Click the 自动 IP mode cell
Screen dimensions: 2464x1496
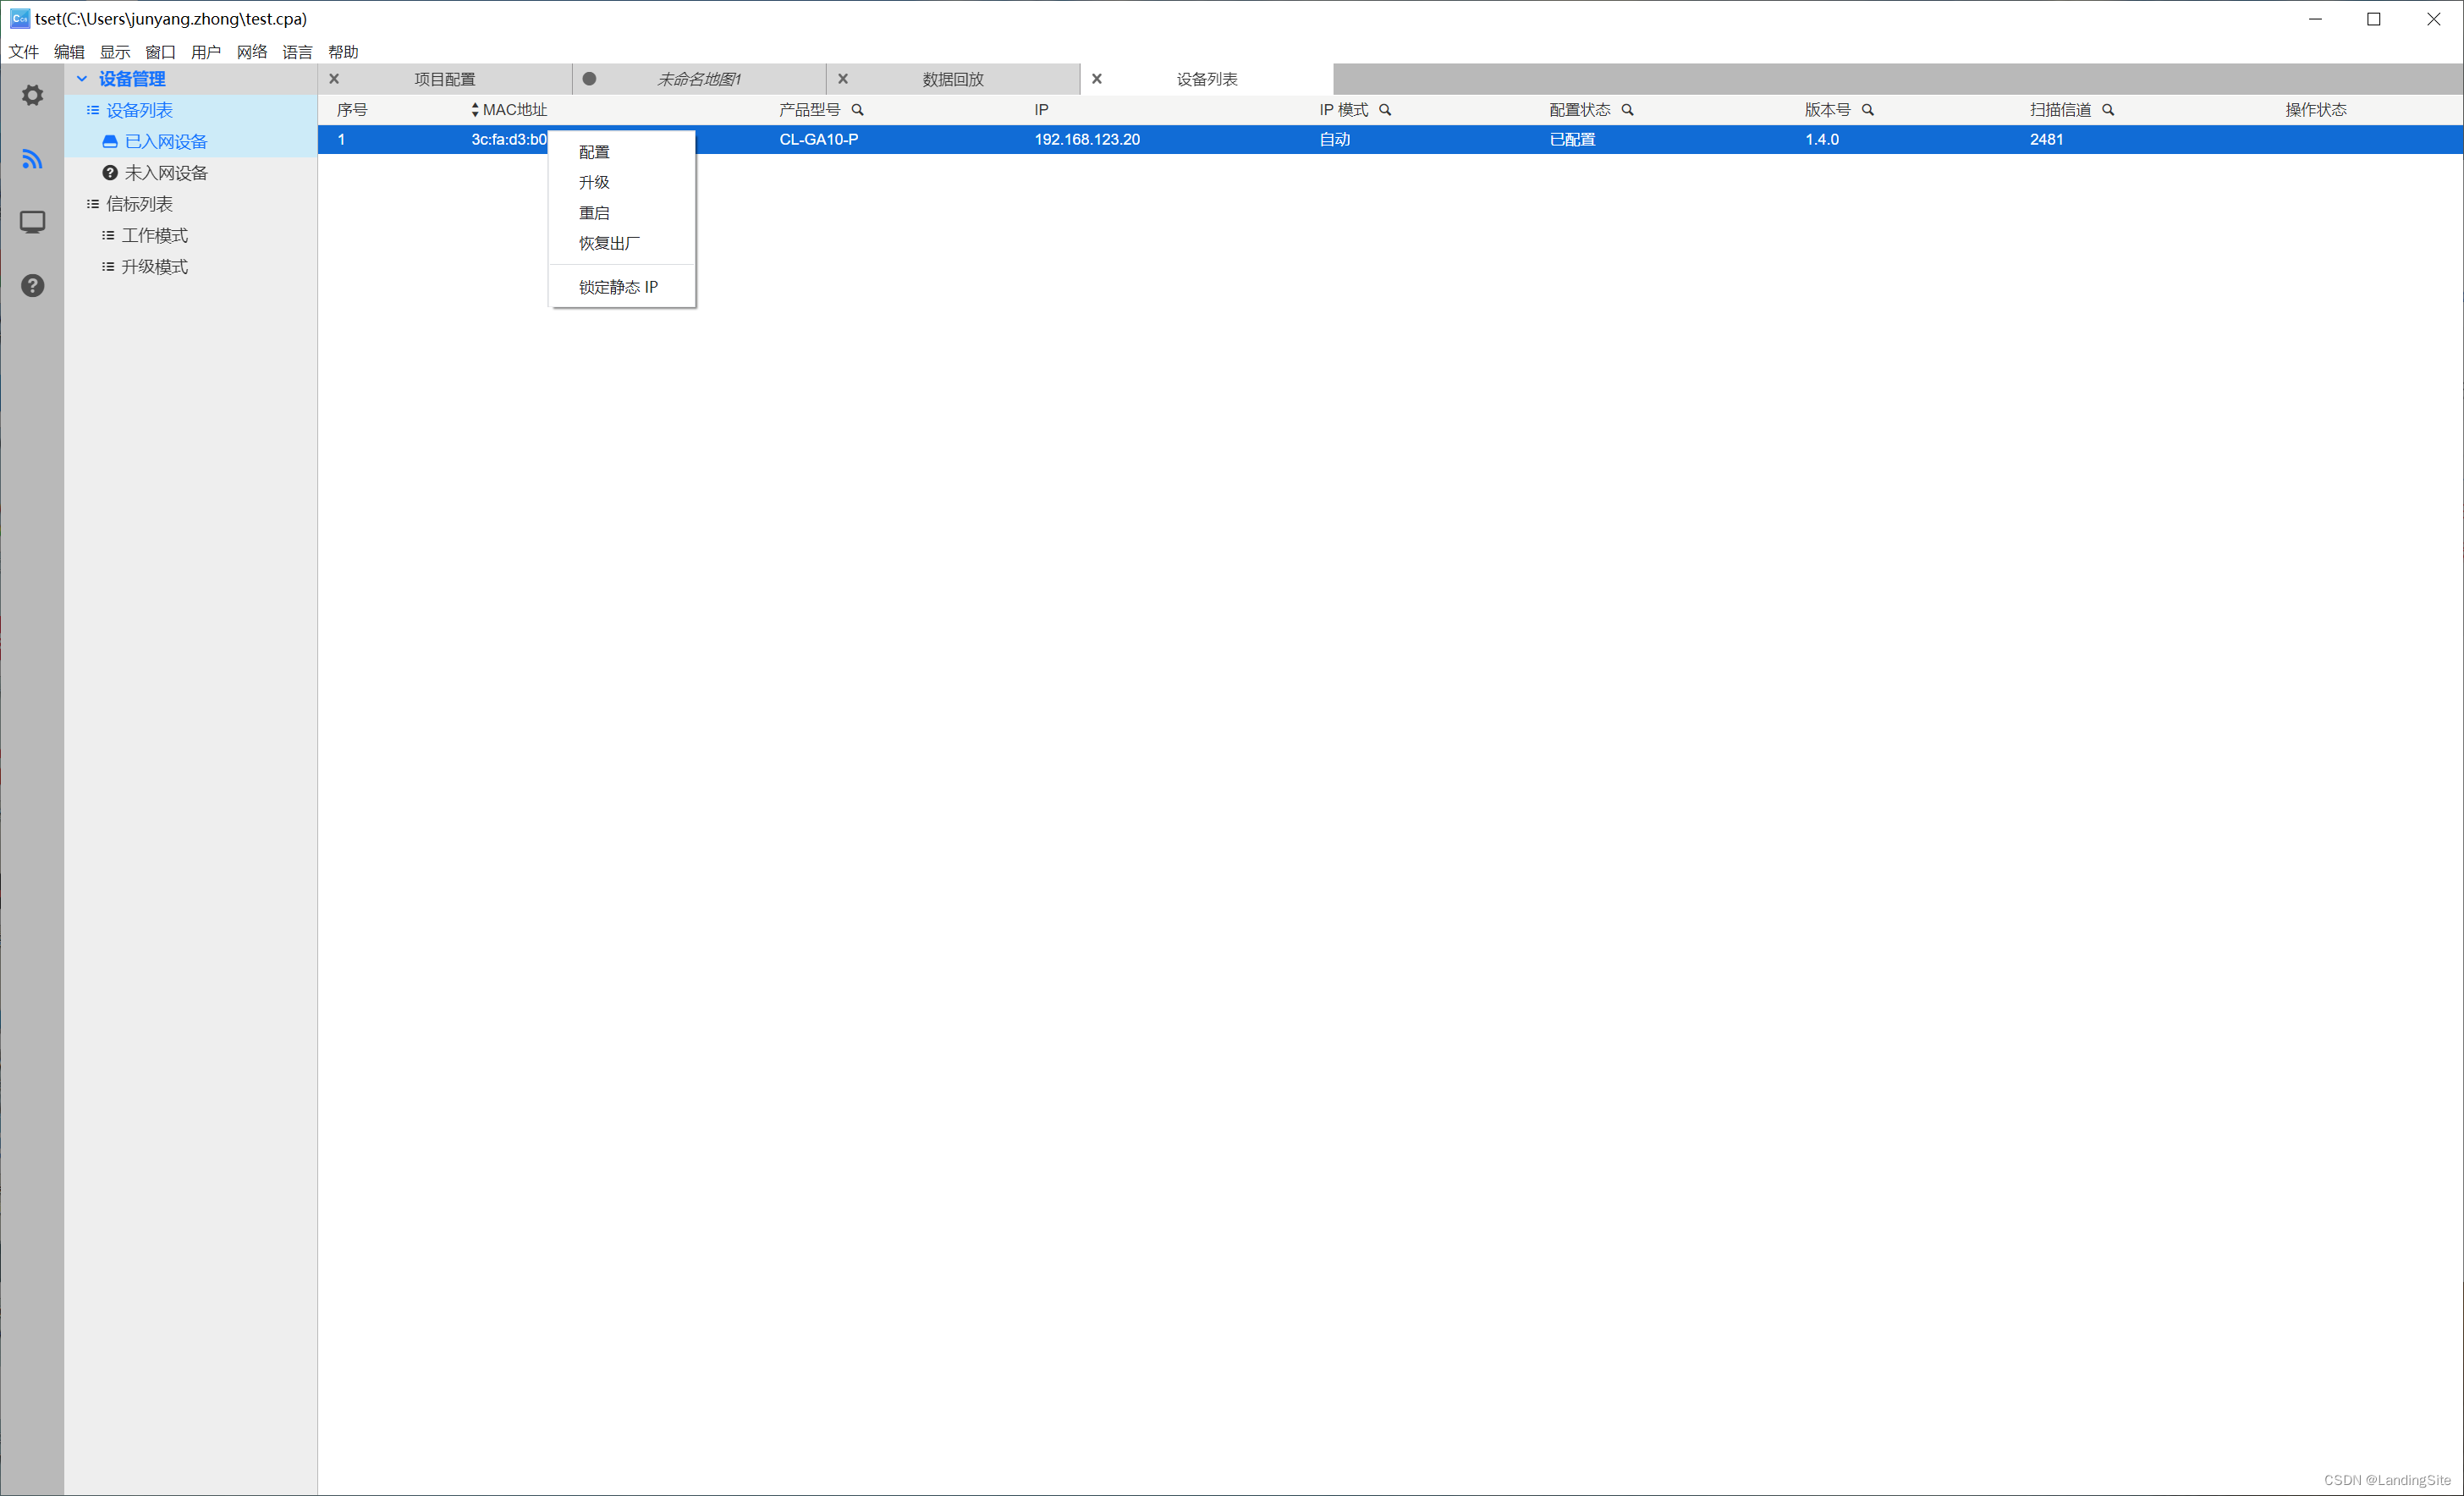click(x=1335, y=140)
